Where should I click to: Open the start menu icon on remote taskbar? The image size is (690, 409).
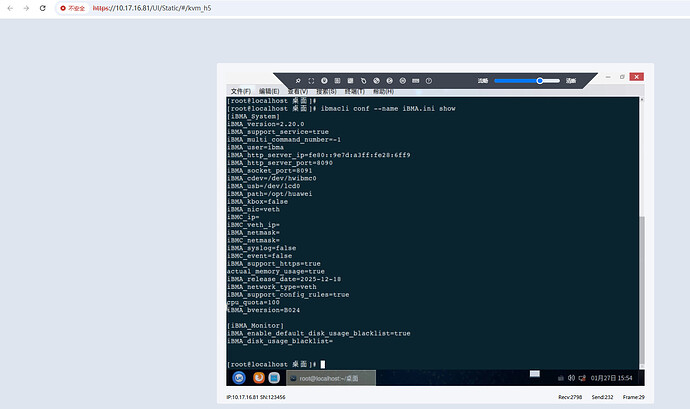pos(239,378)
